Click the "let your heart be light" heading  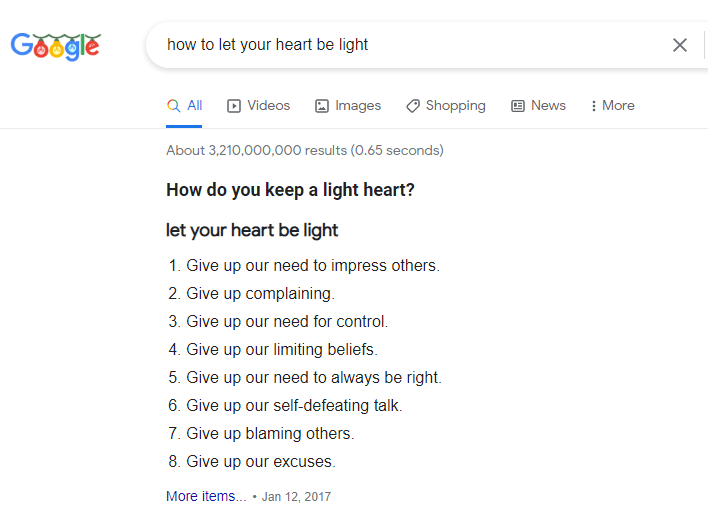click(x=252, y=230)
